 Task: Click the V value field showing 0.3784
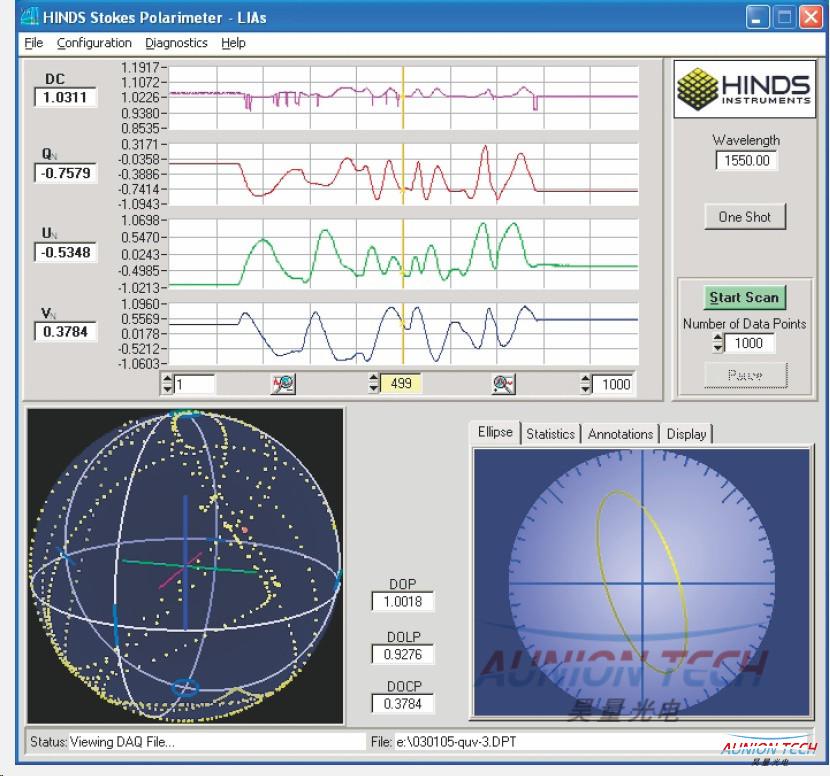click(65, 331)
